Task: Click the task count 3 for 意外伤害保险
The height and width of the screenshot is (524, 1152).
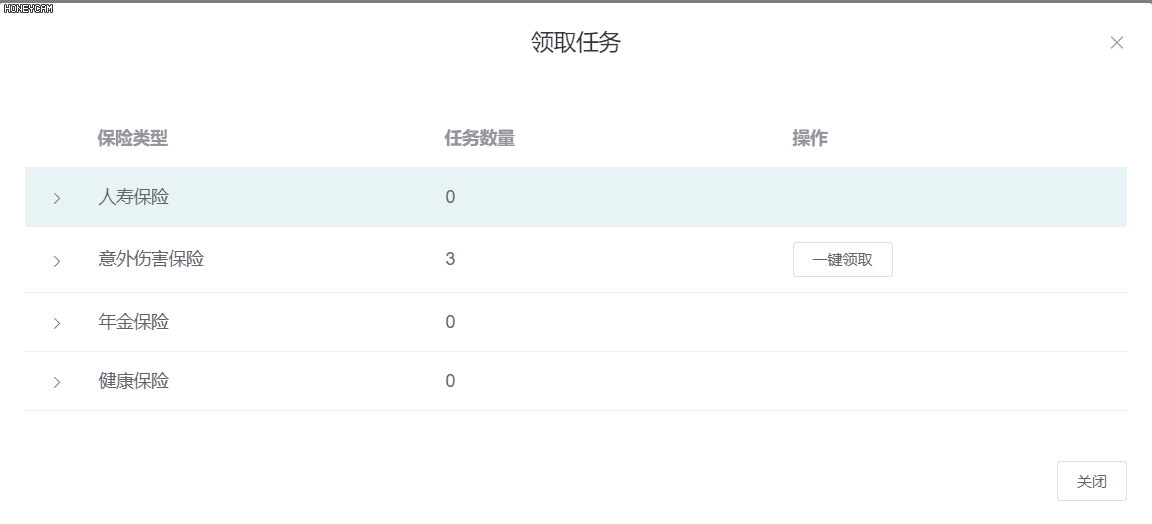Action: [450, 259]
